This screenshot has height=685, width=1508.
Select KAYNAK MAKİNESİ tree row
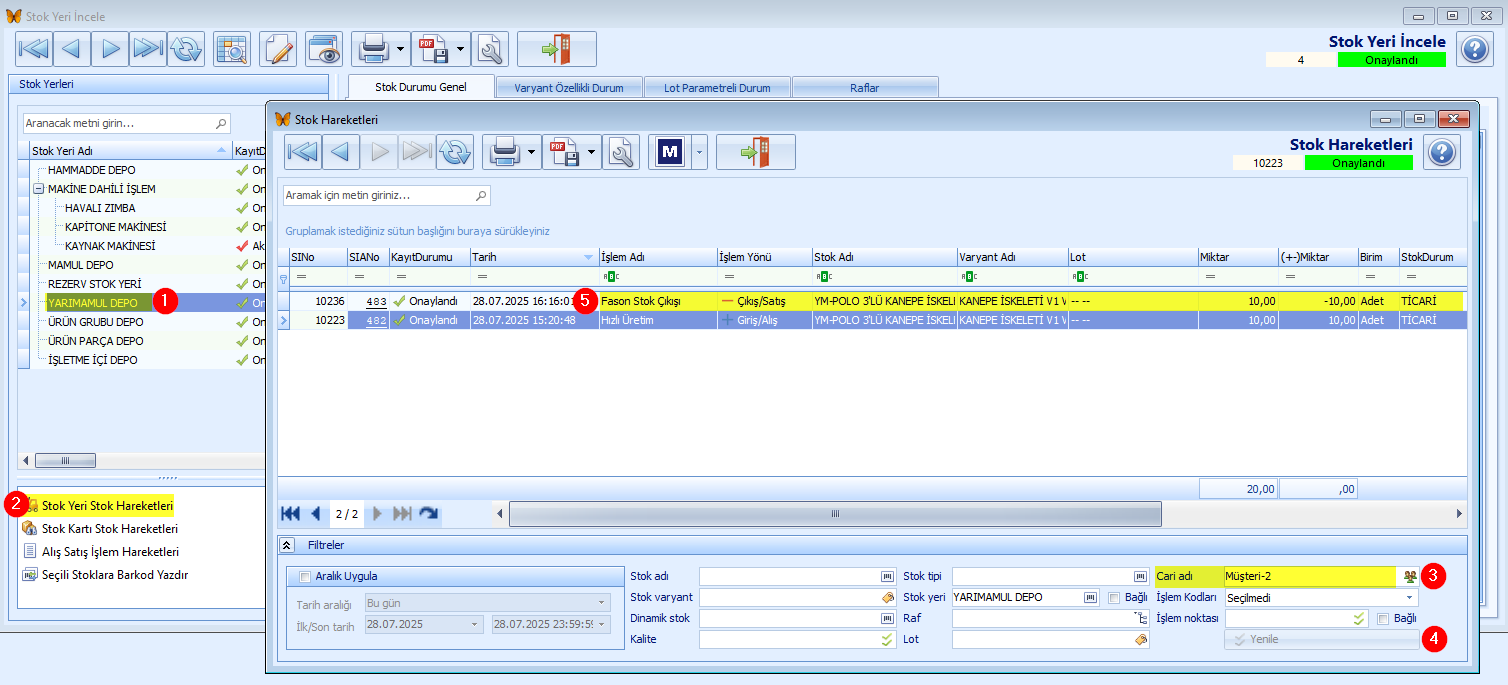[x=110, y=246]
